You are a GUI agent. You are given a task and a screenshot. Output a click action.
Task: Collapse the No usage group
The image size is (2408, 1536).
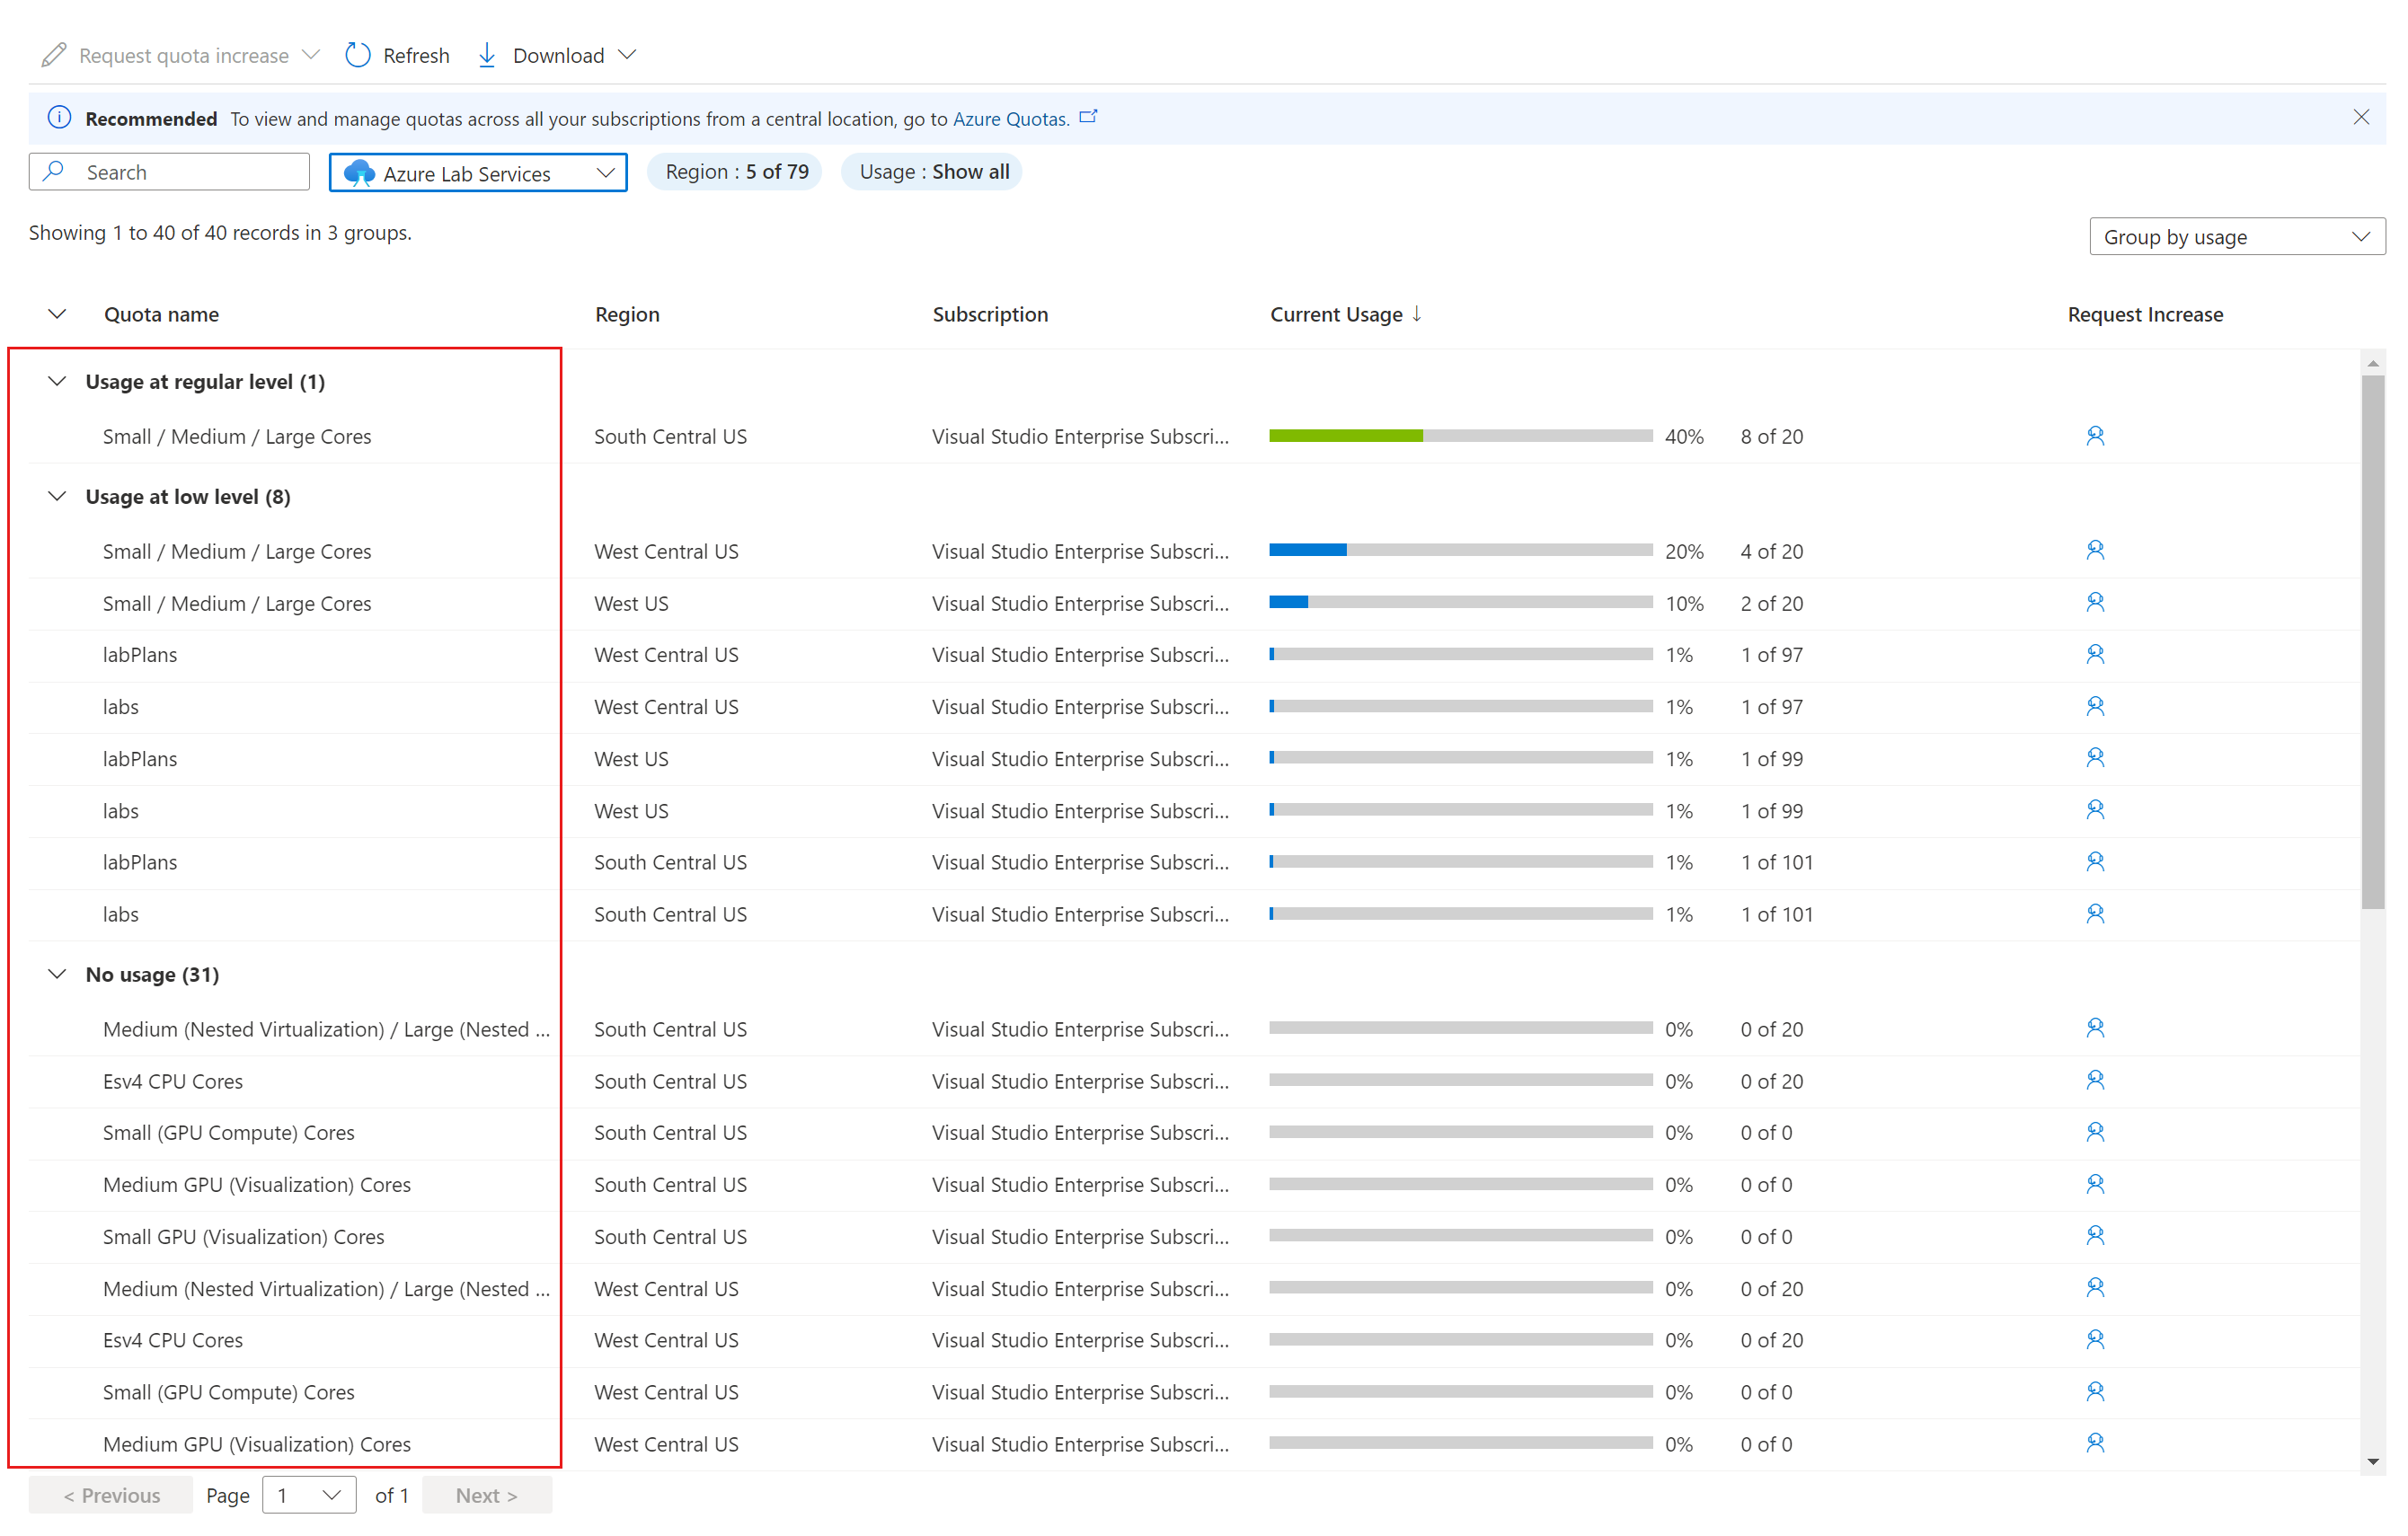pyautogui.click(x=59, y=973)
